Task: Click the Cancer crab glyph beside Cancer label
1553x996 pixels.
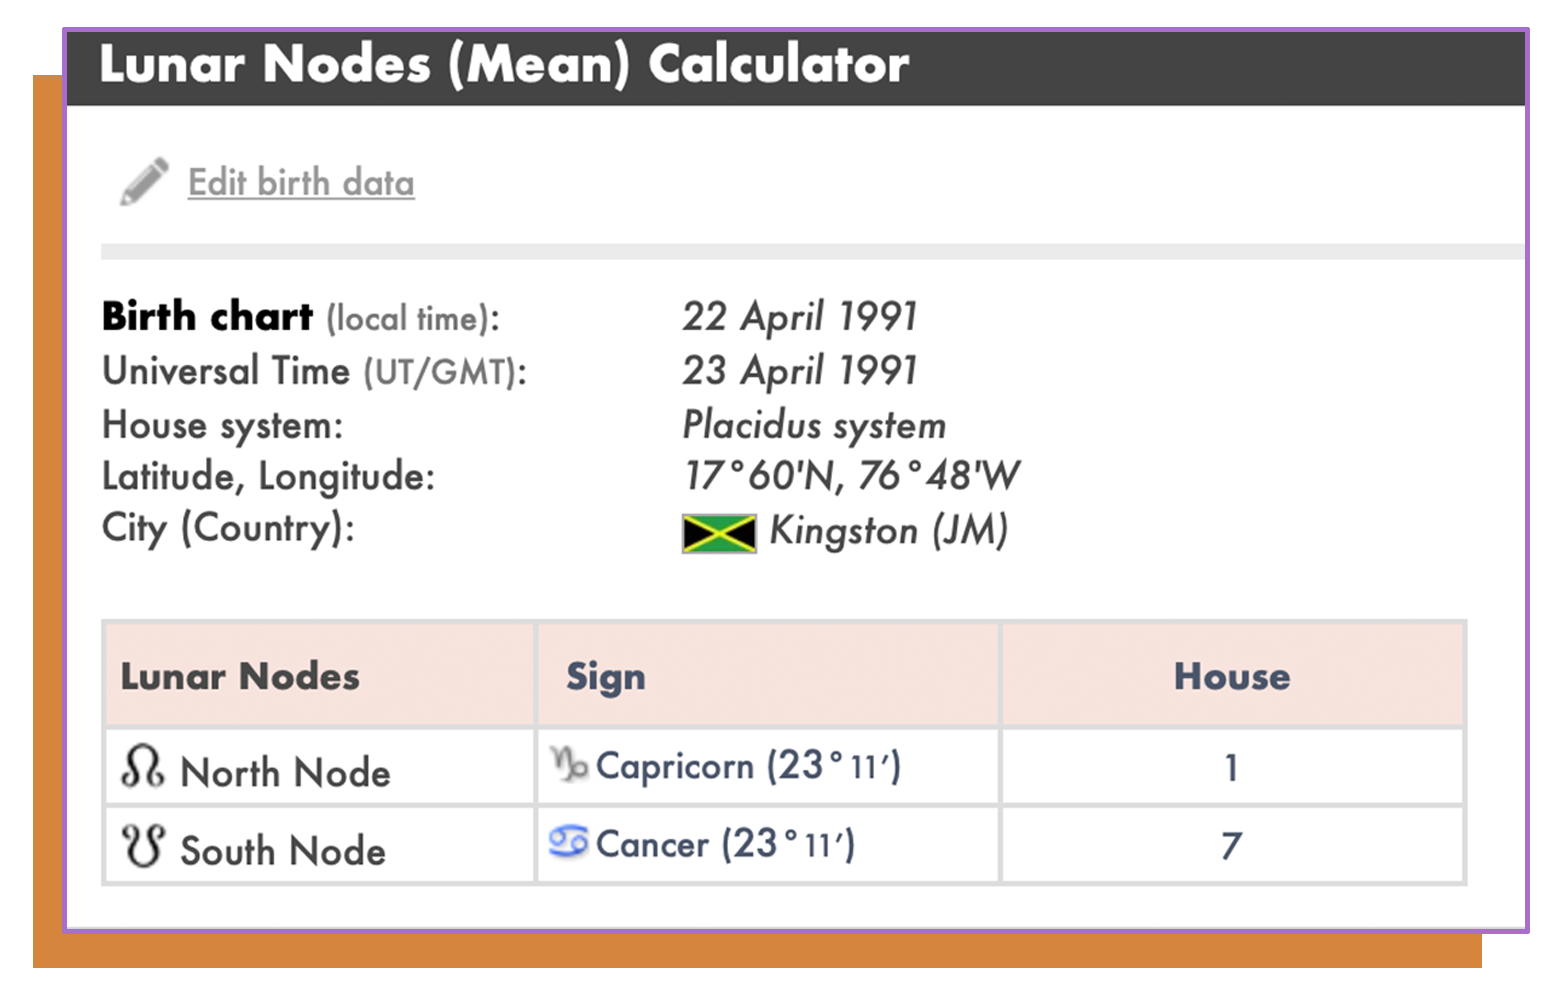Action: 569,843
